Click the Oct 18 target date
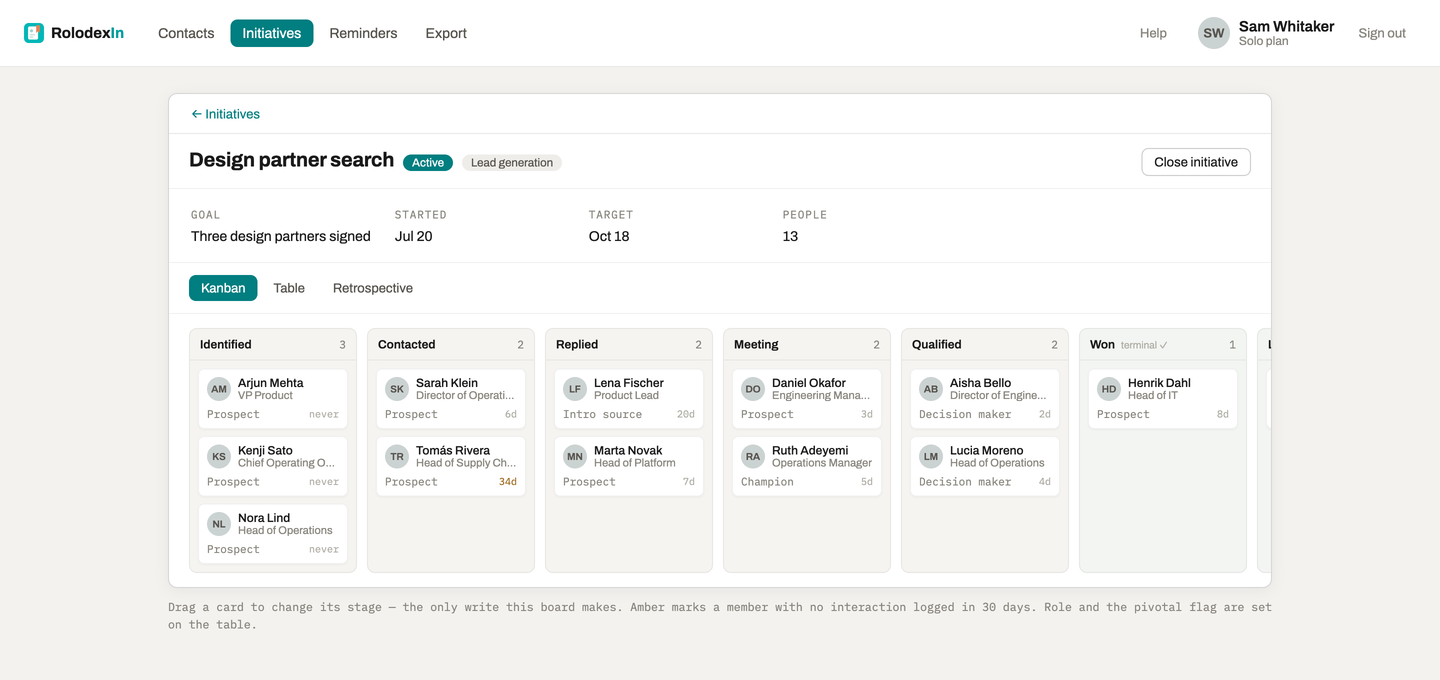1440x680 pixels. tap(609, 236)
